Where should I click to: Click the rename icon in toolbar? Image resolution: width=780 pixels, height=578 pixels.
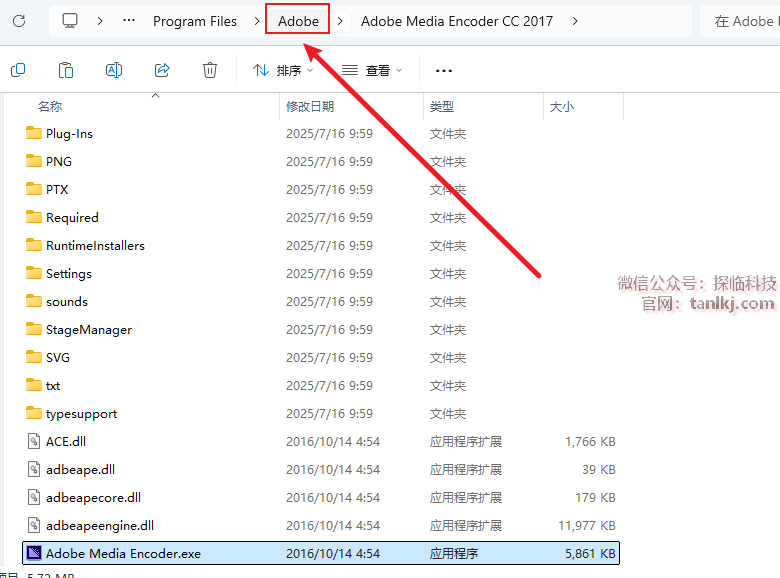[114, 70]
